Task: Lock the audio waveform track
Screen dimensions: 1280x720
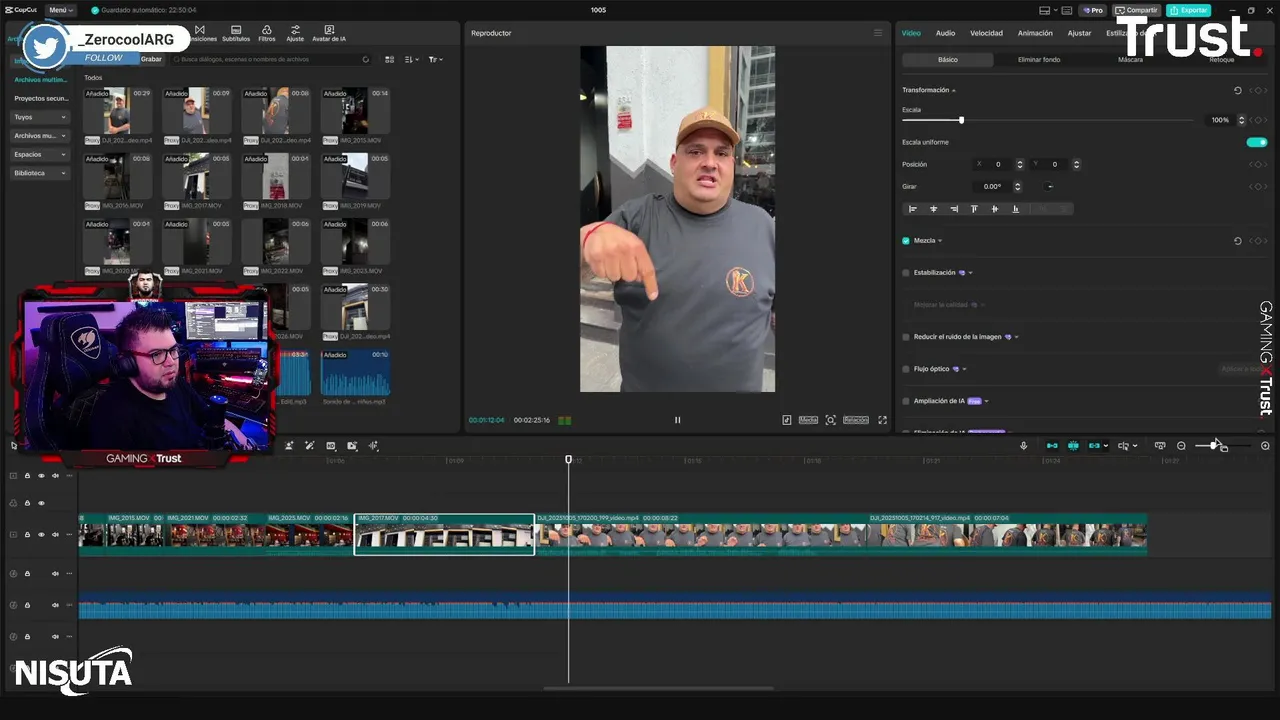Action: pyautogui.click(x=27, y=605)
